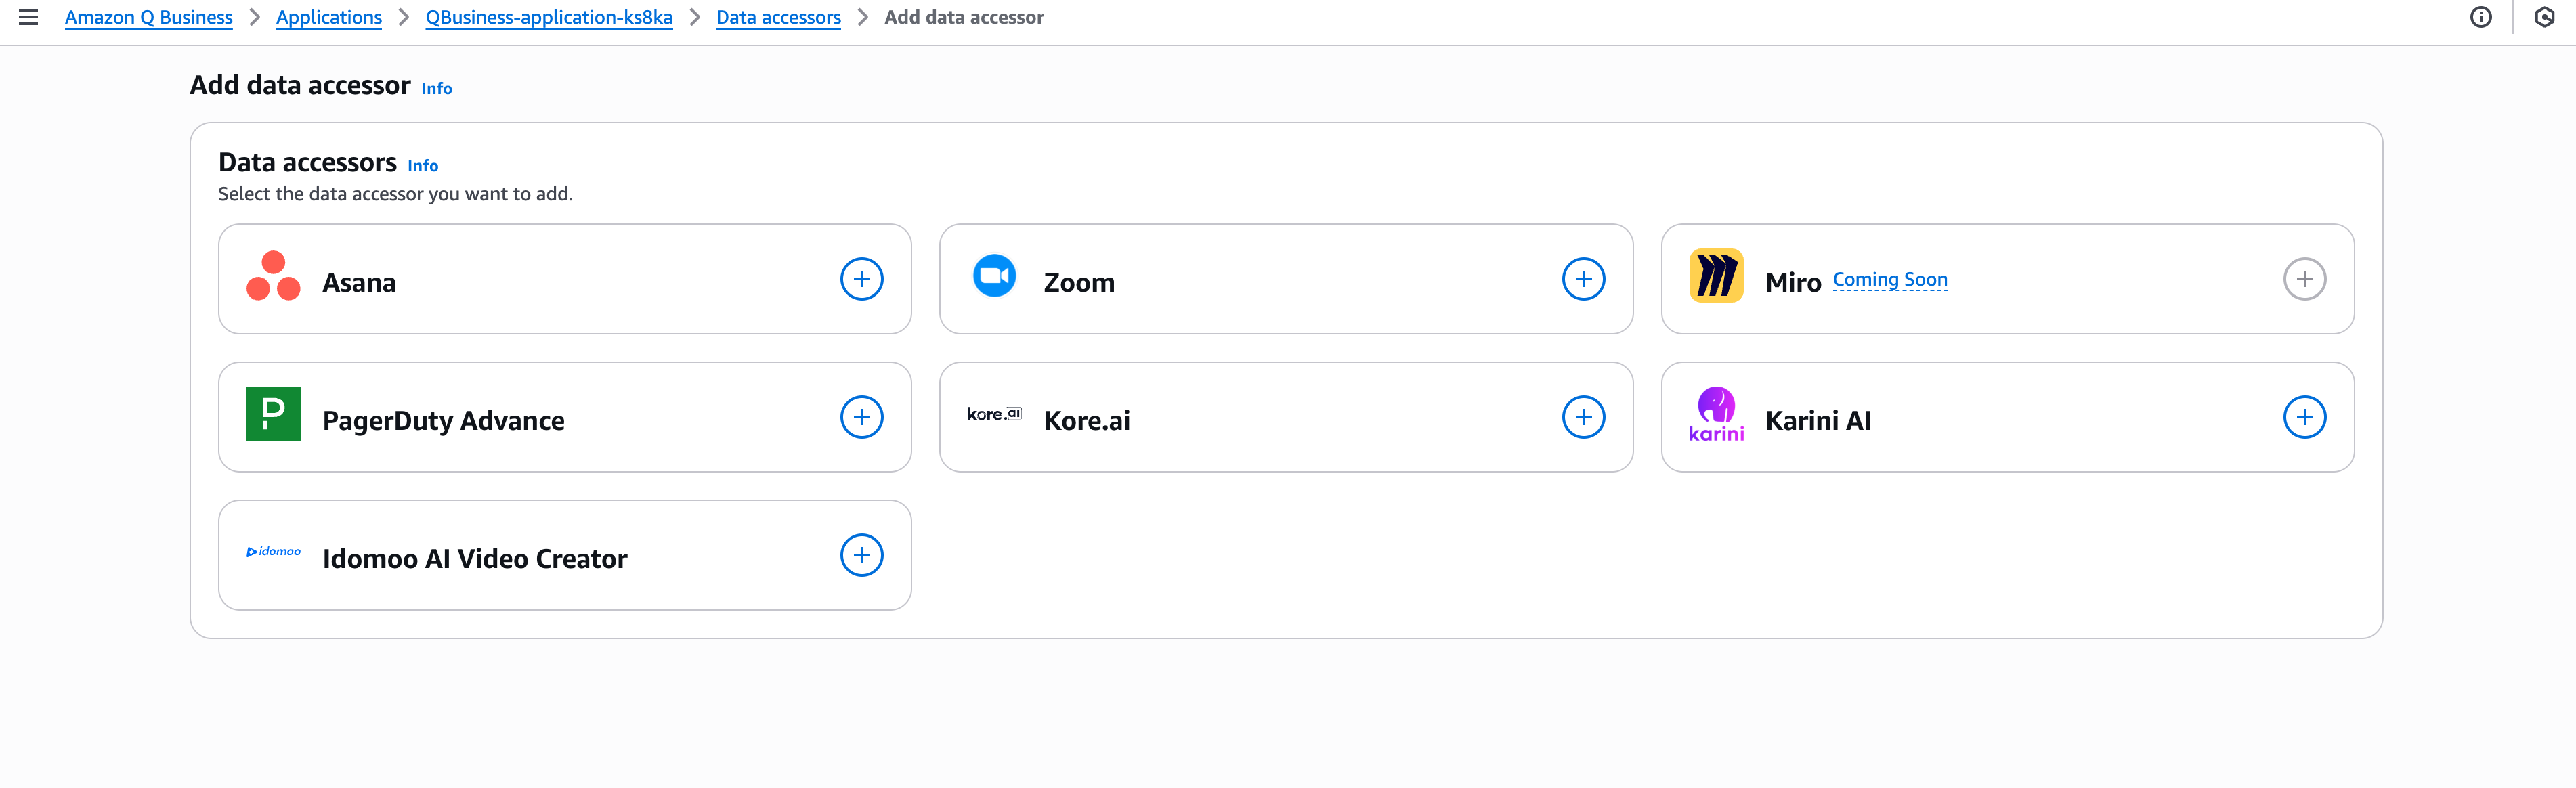Add the Zoom data accessor with plus button
The width and height of the screenshot is (2576, 788).
click(x=1583, y=278)
